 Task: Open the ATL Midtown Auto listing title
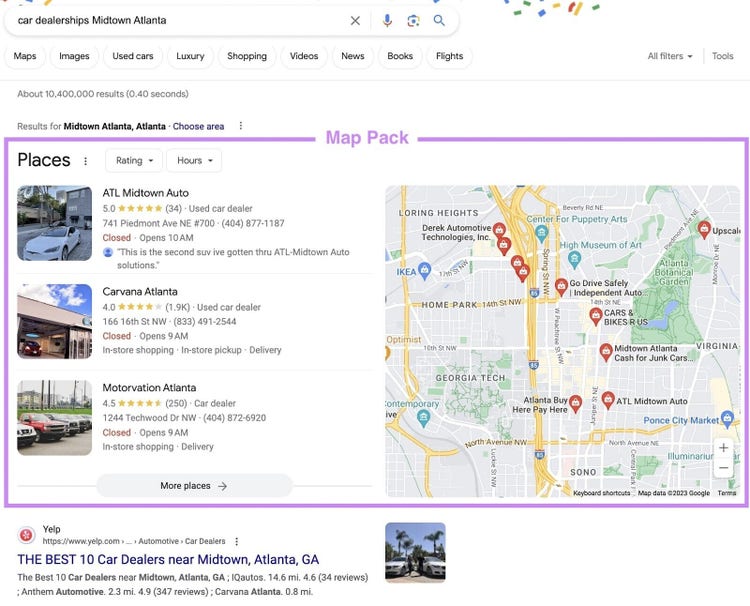145,193
